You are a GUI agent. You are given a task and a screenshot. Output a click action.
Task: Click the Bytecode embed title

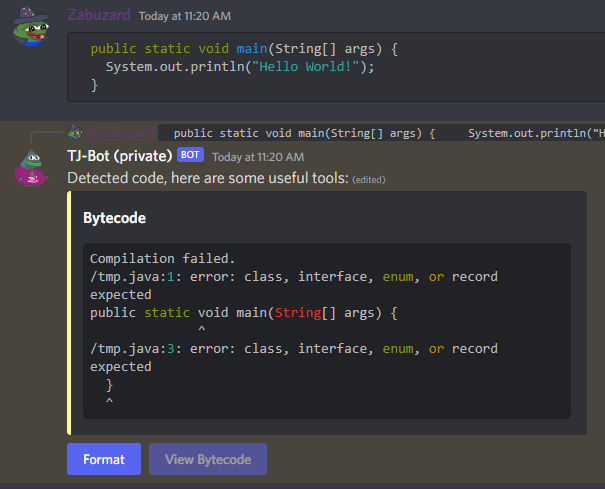click(115, 218)
